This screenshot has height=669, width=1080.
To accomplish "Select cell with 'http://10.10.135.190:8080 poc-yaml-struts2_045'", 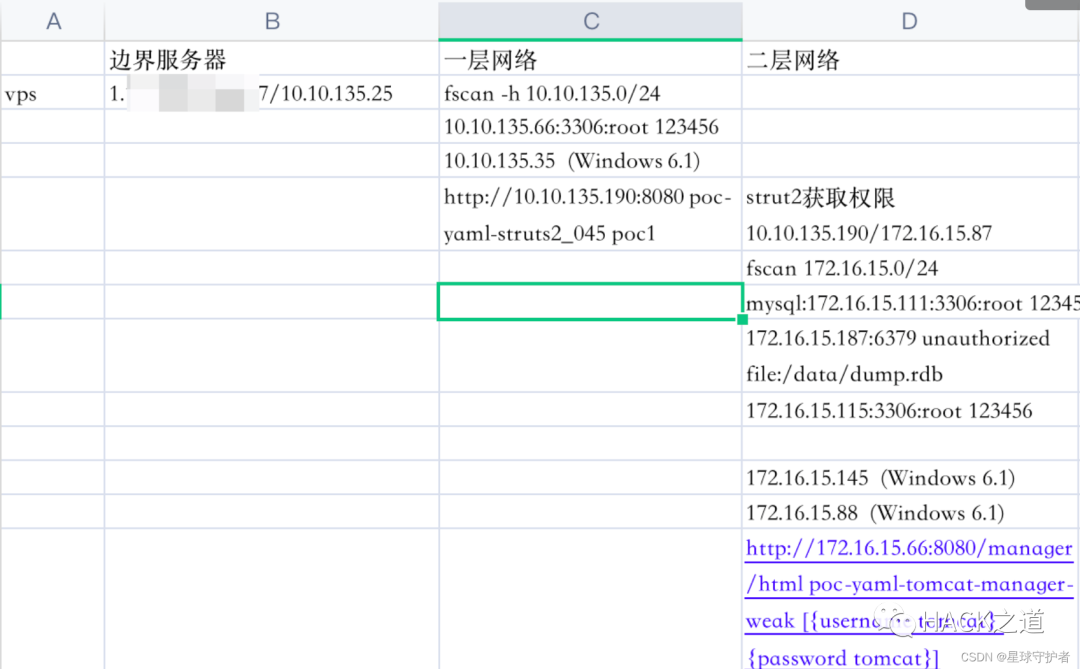I will (590, 214).
